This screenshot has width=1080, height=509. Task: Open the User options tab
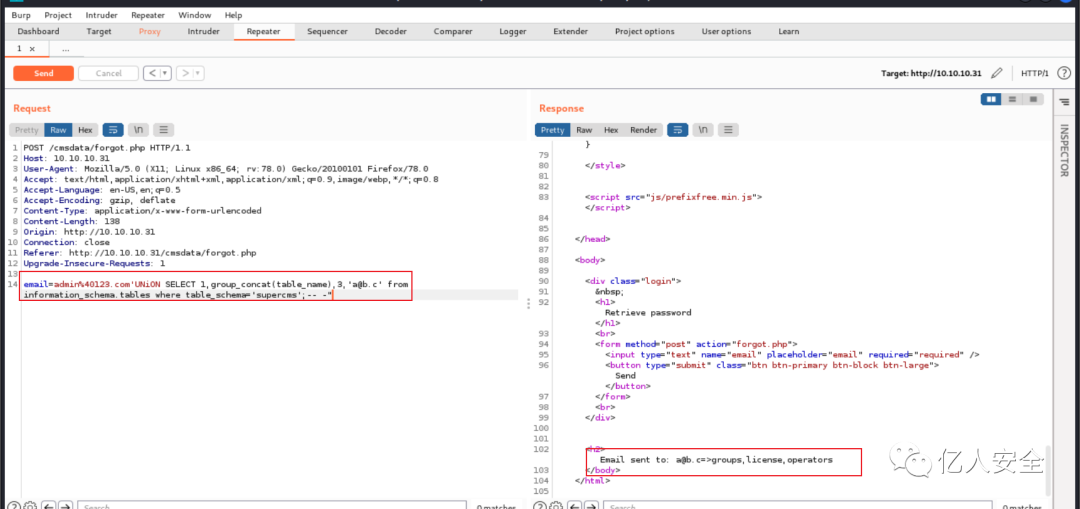[726, 31]
